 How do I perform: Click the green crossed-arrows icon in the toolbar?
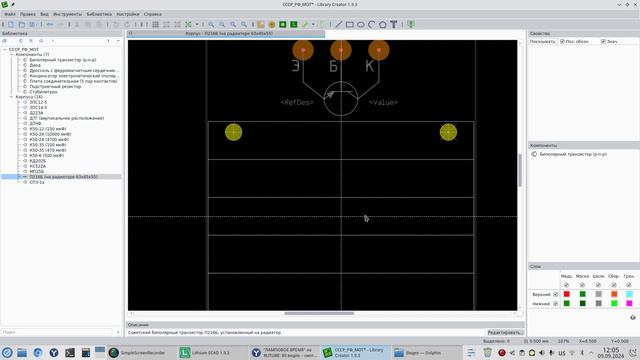pyautogui.click(x=188, y=24)
